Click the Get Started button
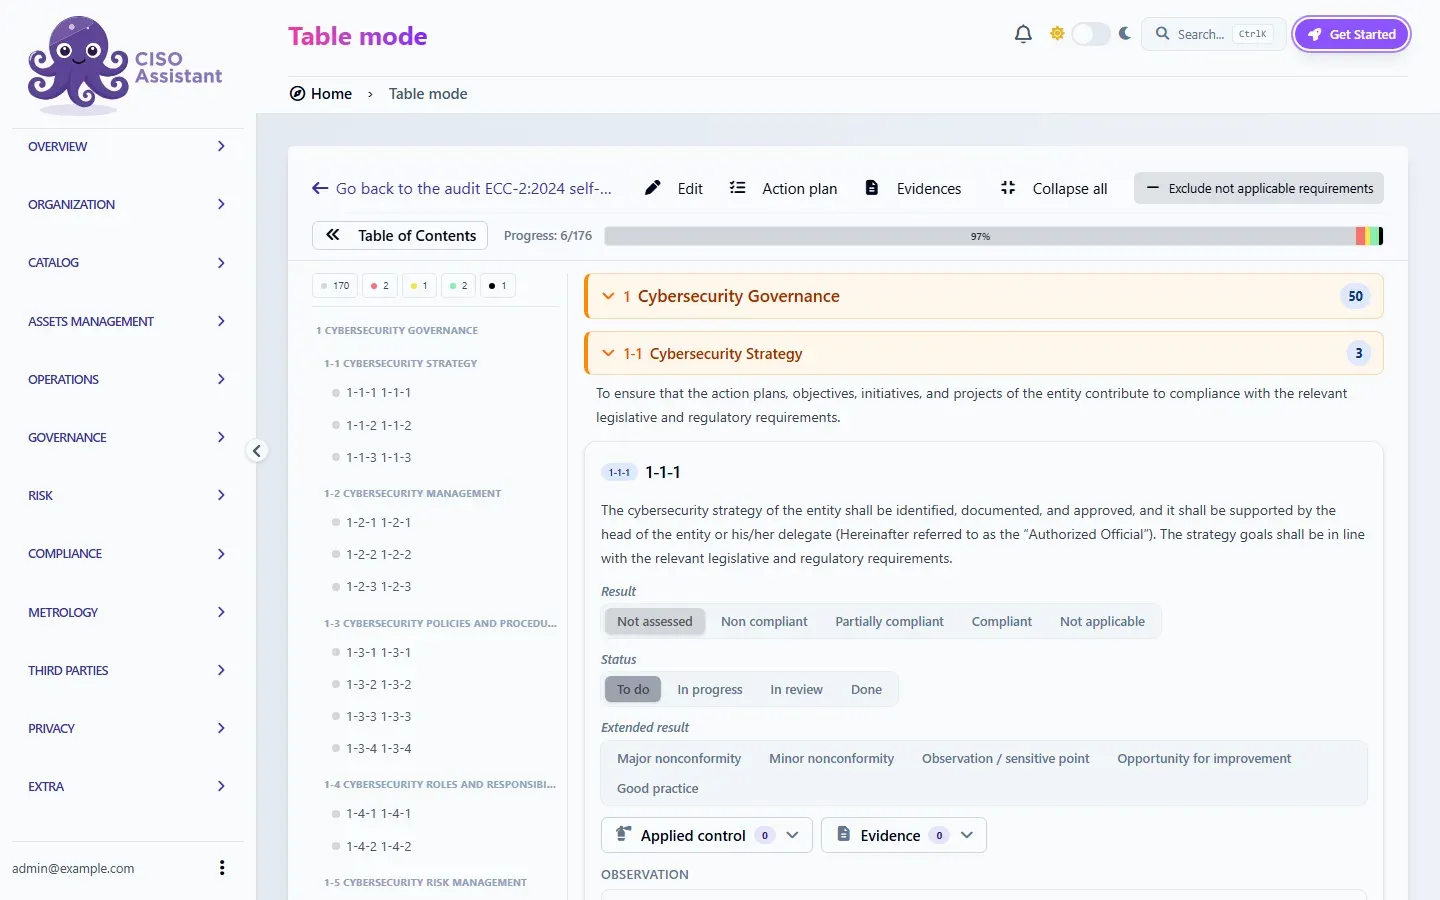Screen dimensions: 1440x900 click(1351, 34)
